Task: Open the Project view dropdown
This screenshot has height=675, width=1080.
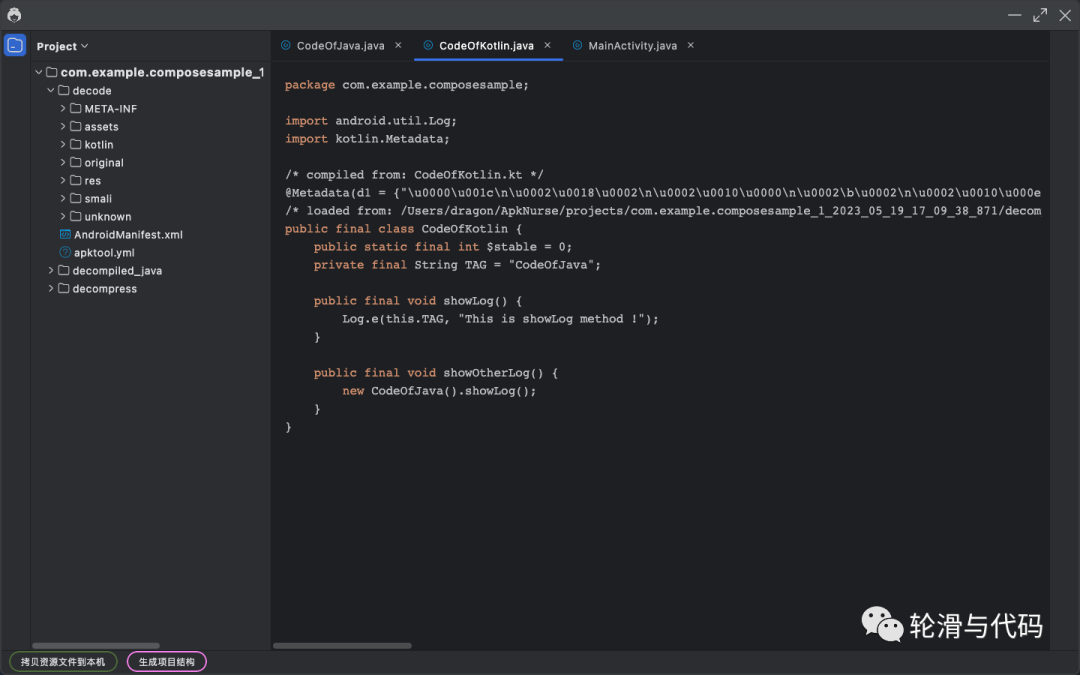Action: [x=63, y=46]
